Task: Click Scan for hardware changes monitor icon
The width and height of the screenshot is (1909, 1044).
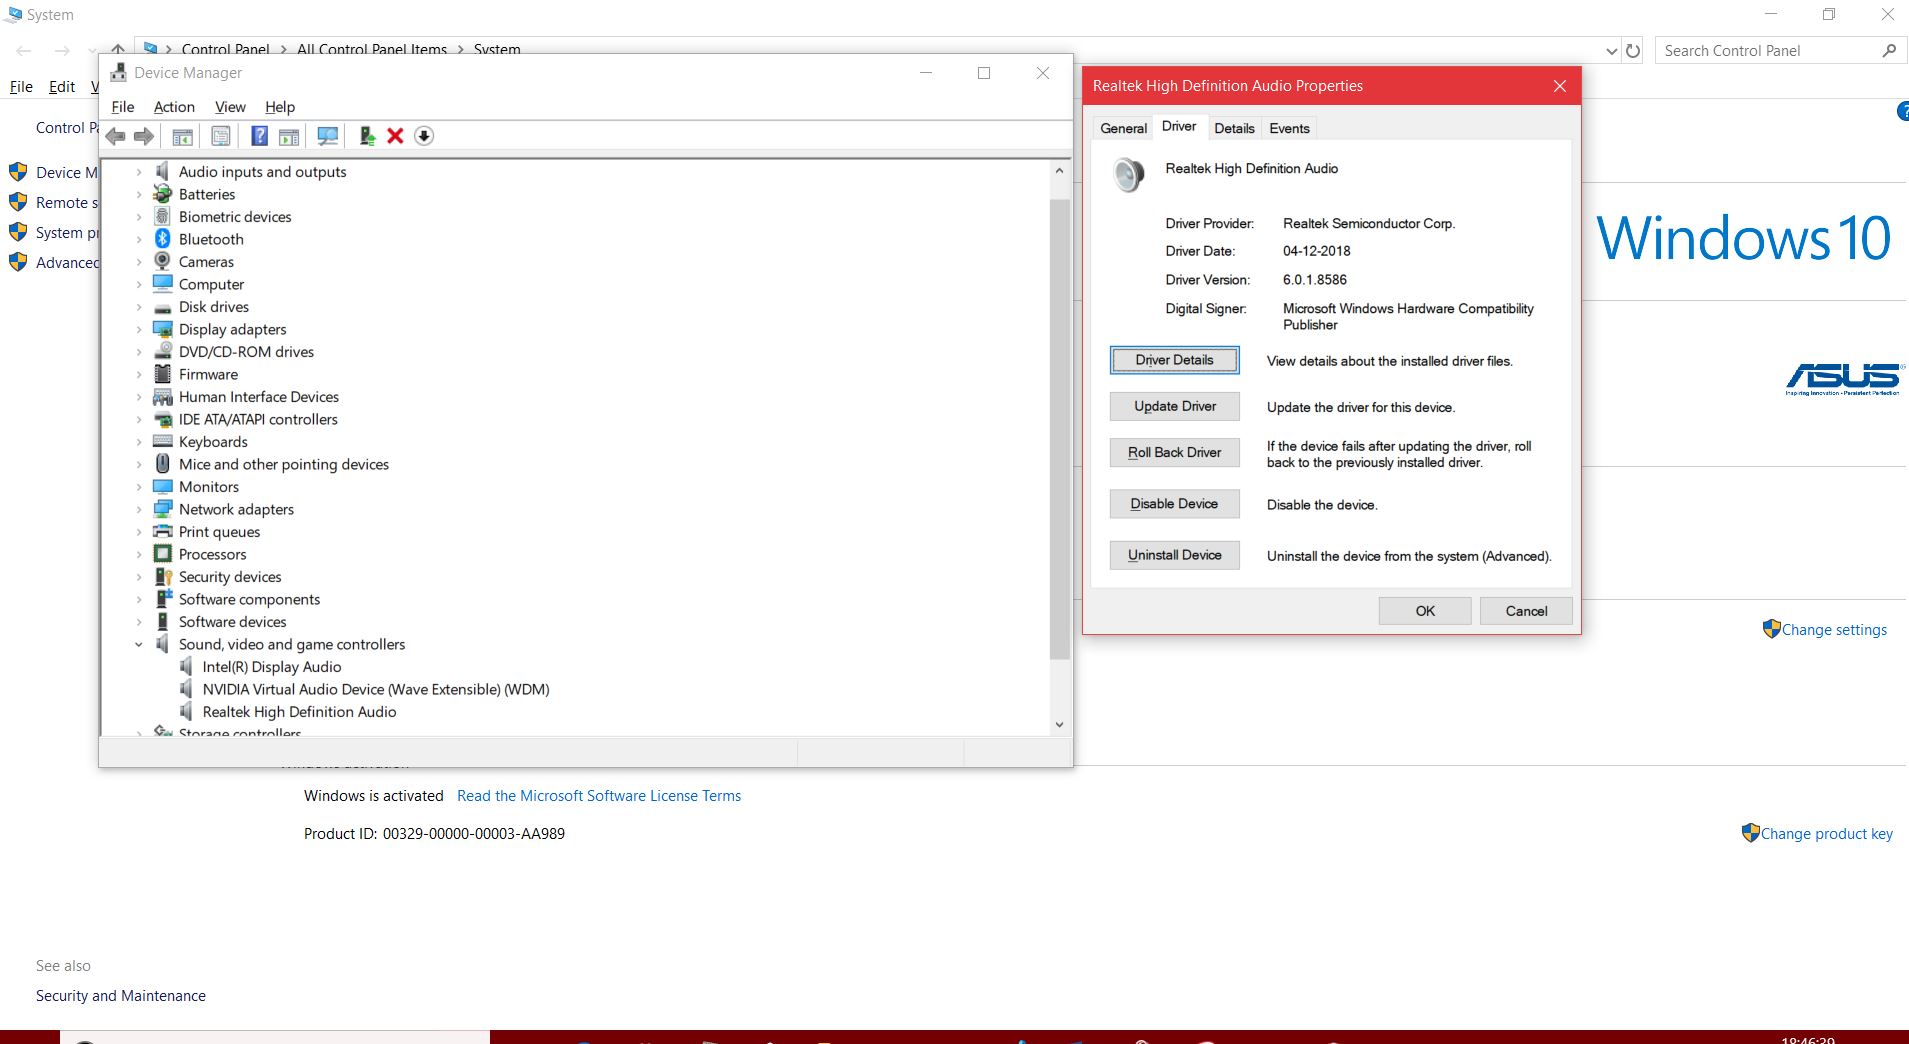Action: click(327, 136)
